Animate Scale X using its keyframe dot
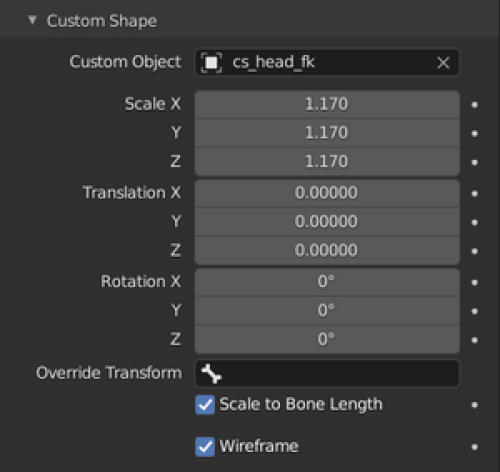The width and height of the screenshot is (500, 472). pyautogui.click(x=474, y=105)
